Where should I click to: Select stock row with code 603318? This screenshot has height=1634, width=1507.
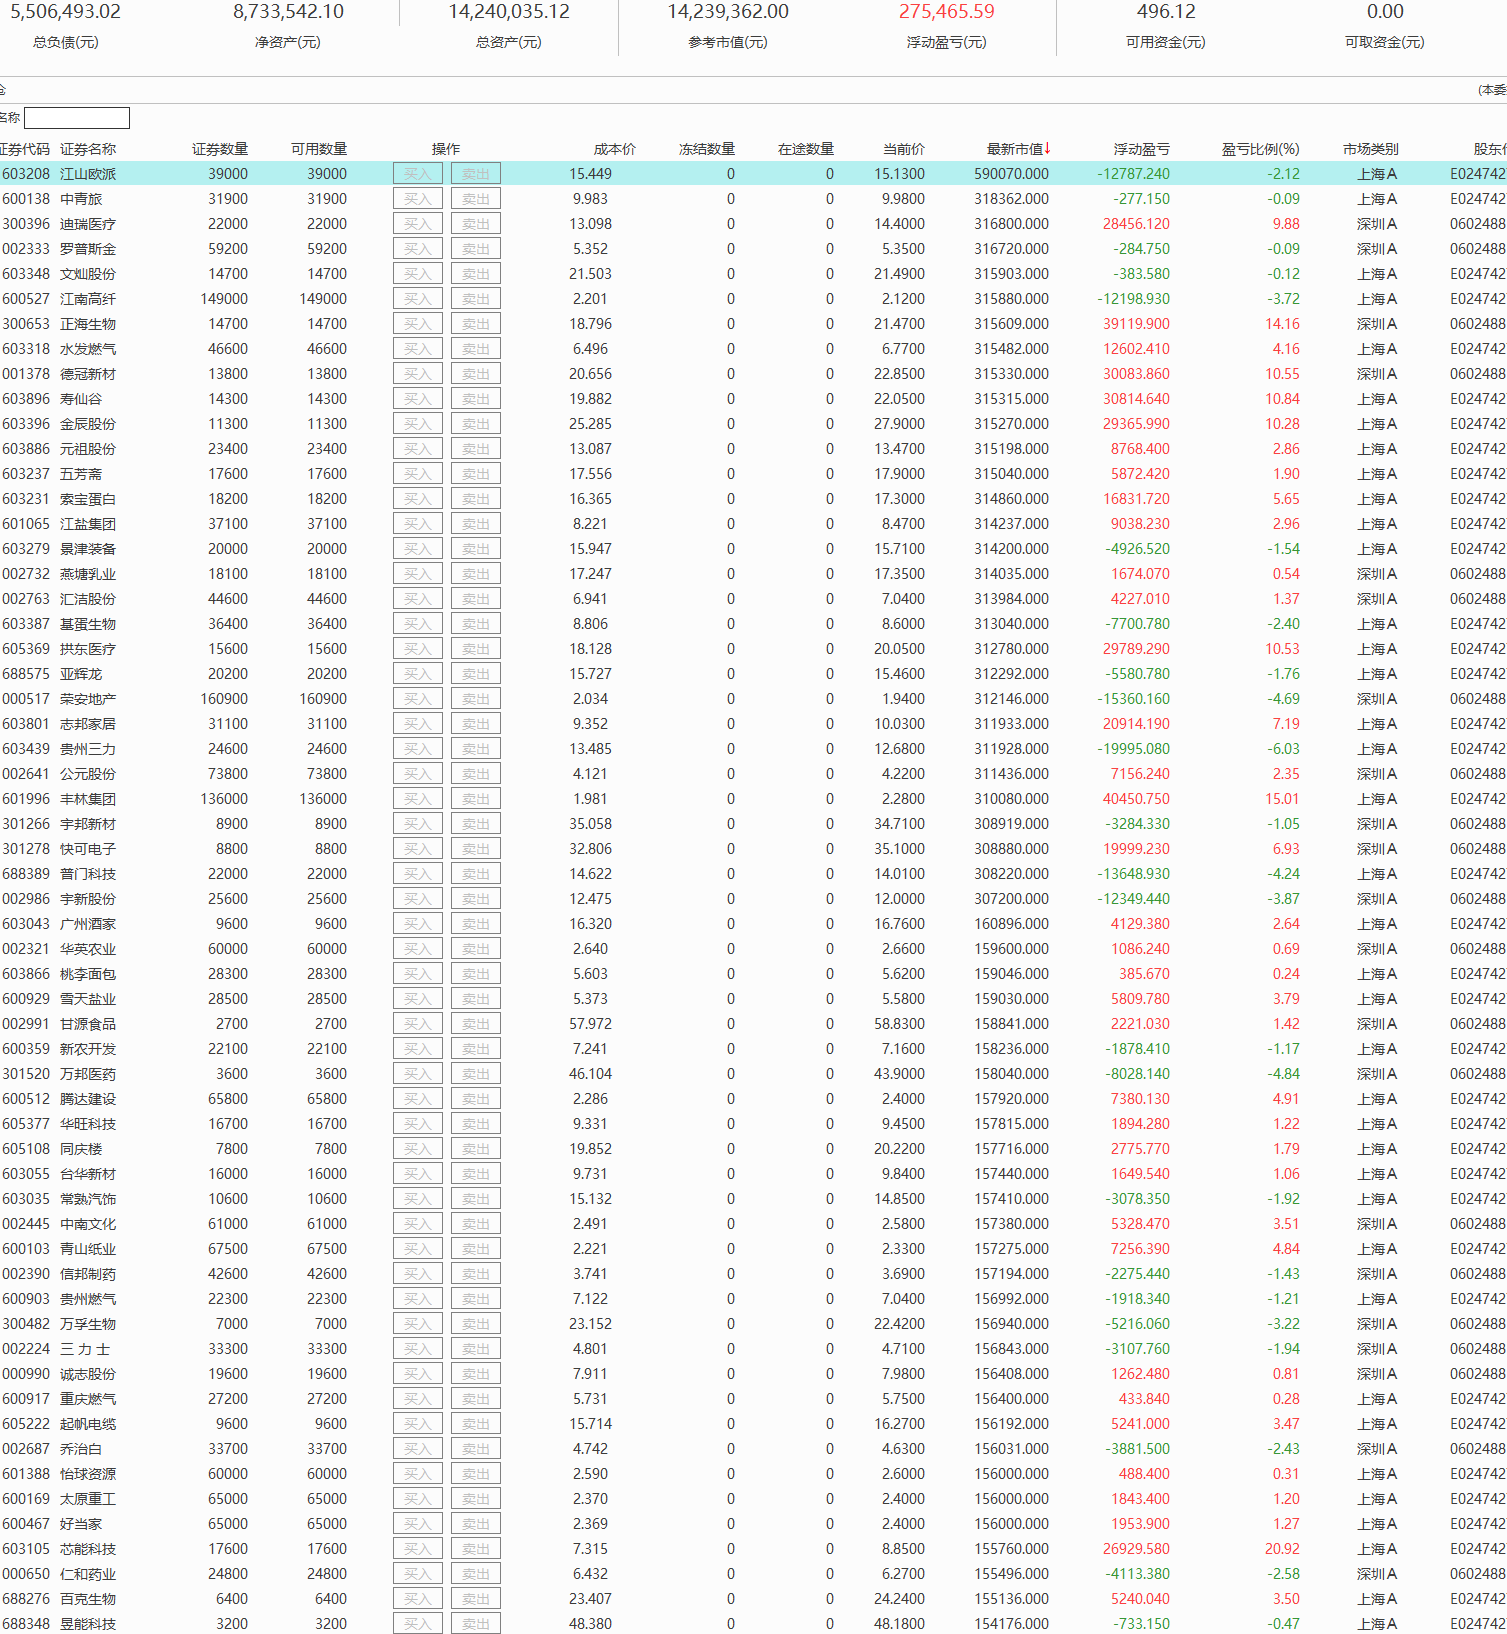26,349
